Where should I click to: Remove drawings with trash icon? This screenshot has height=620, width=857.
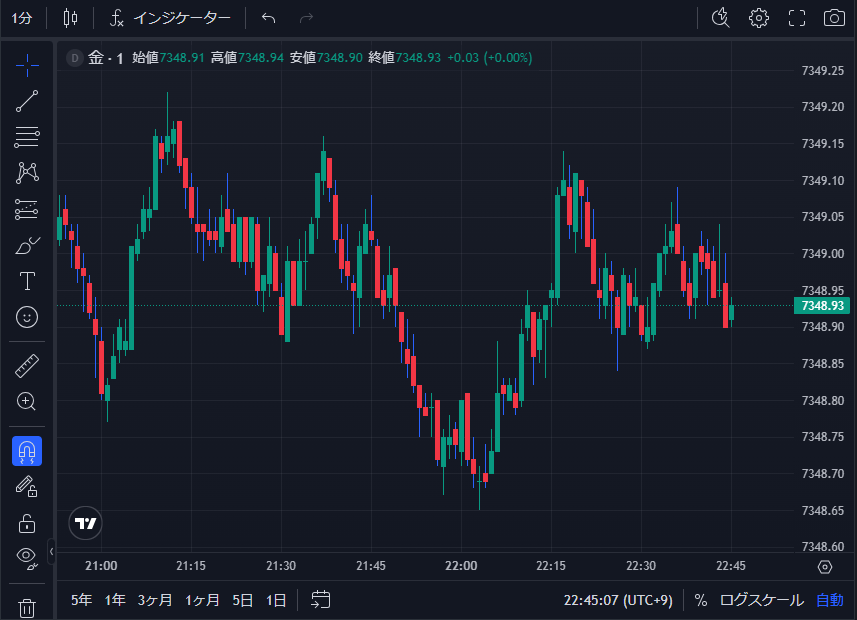[27, 608]
